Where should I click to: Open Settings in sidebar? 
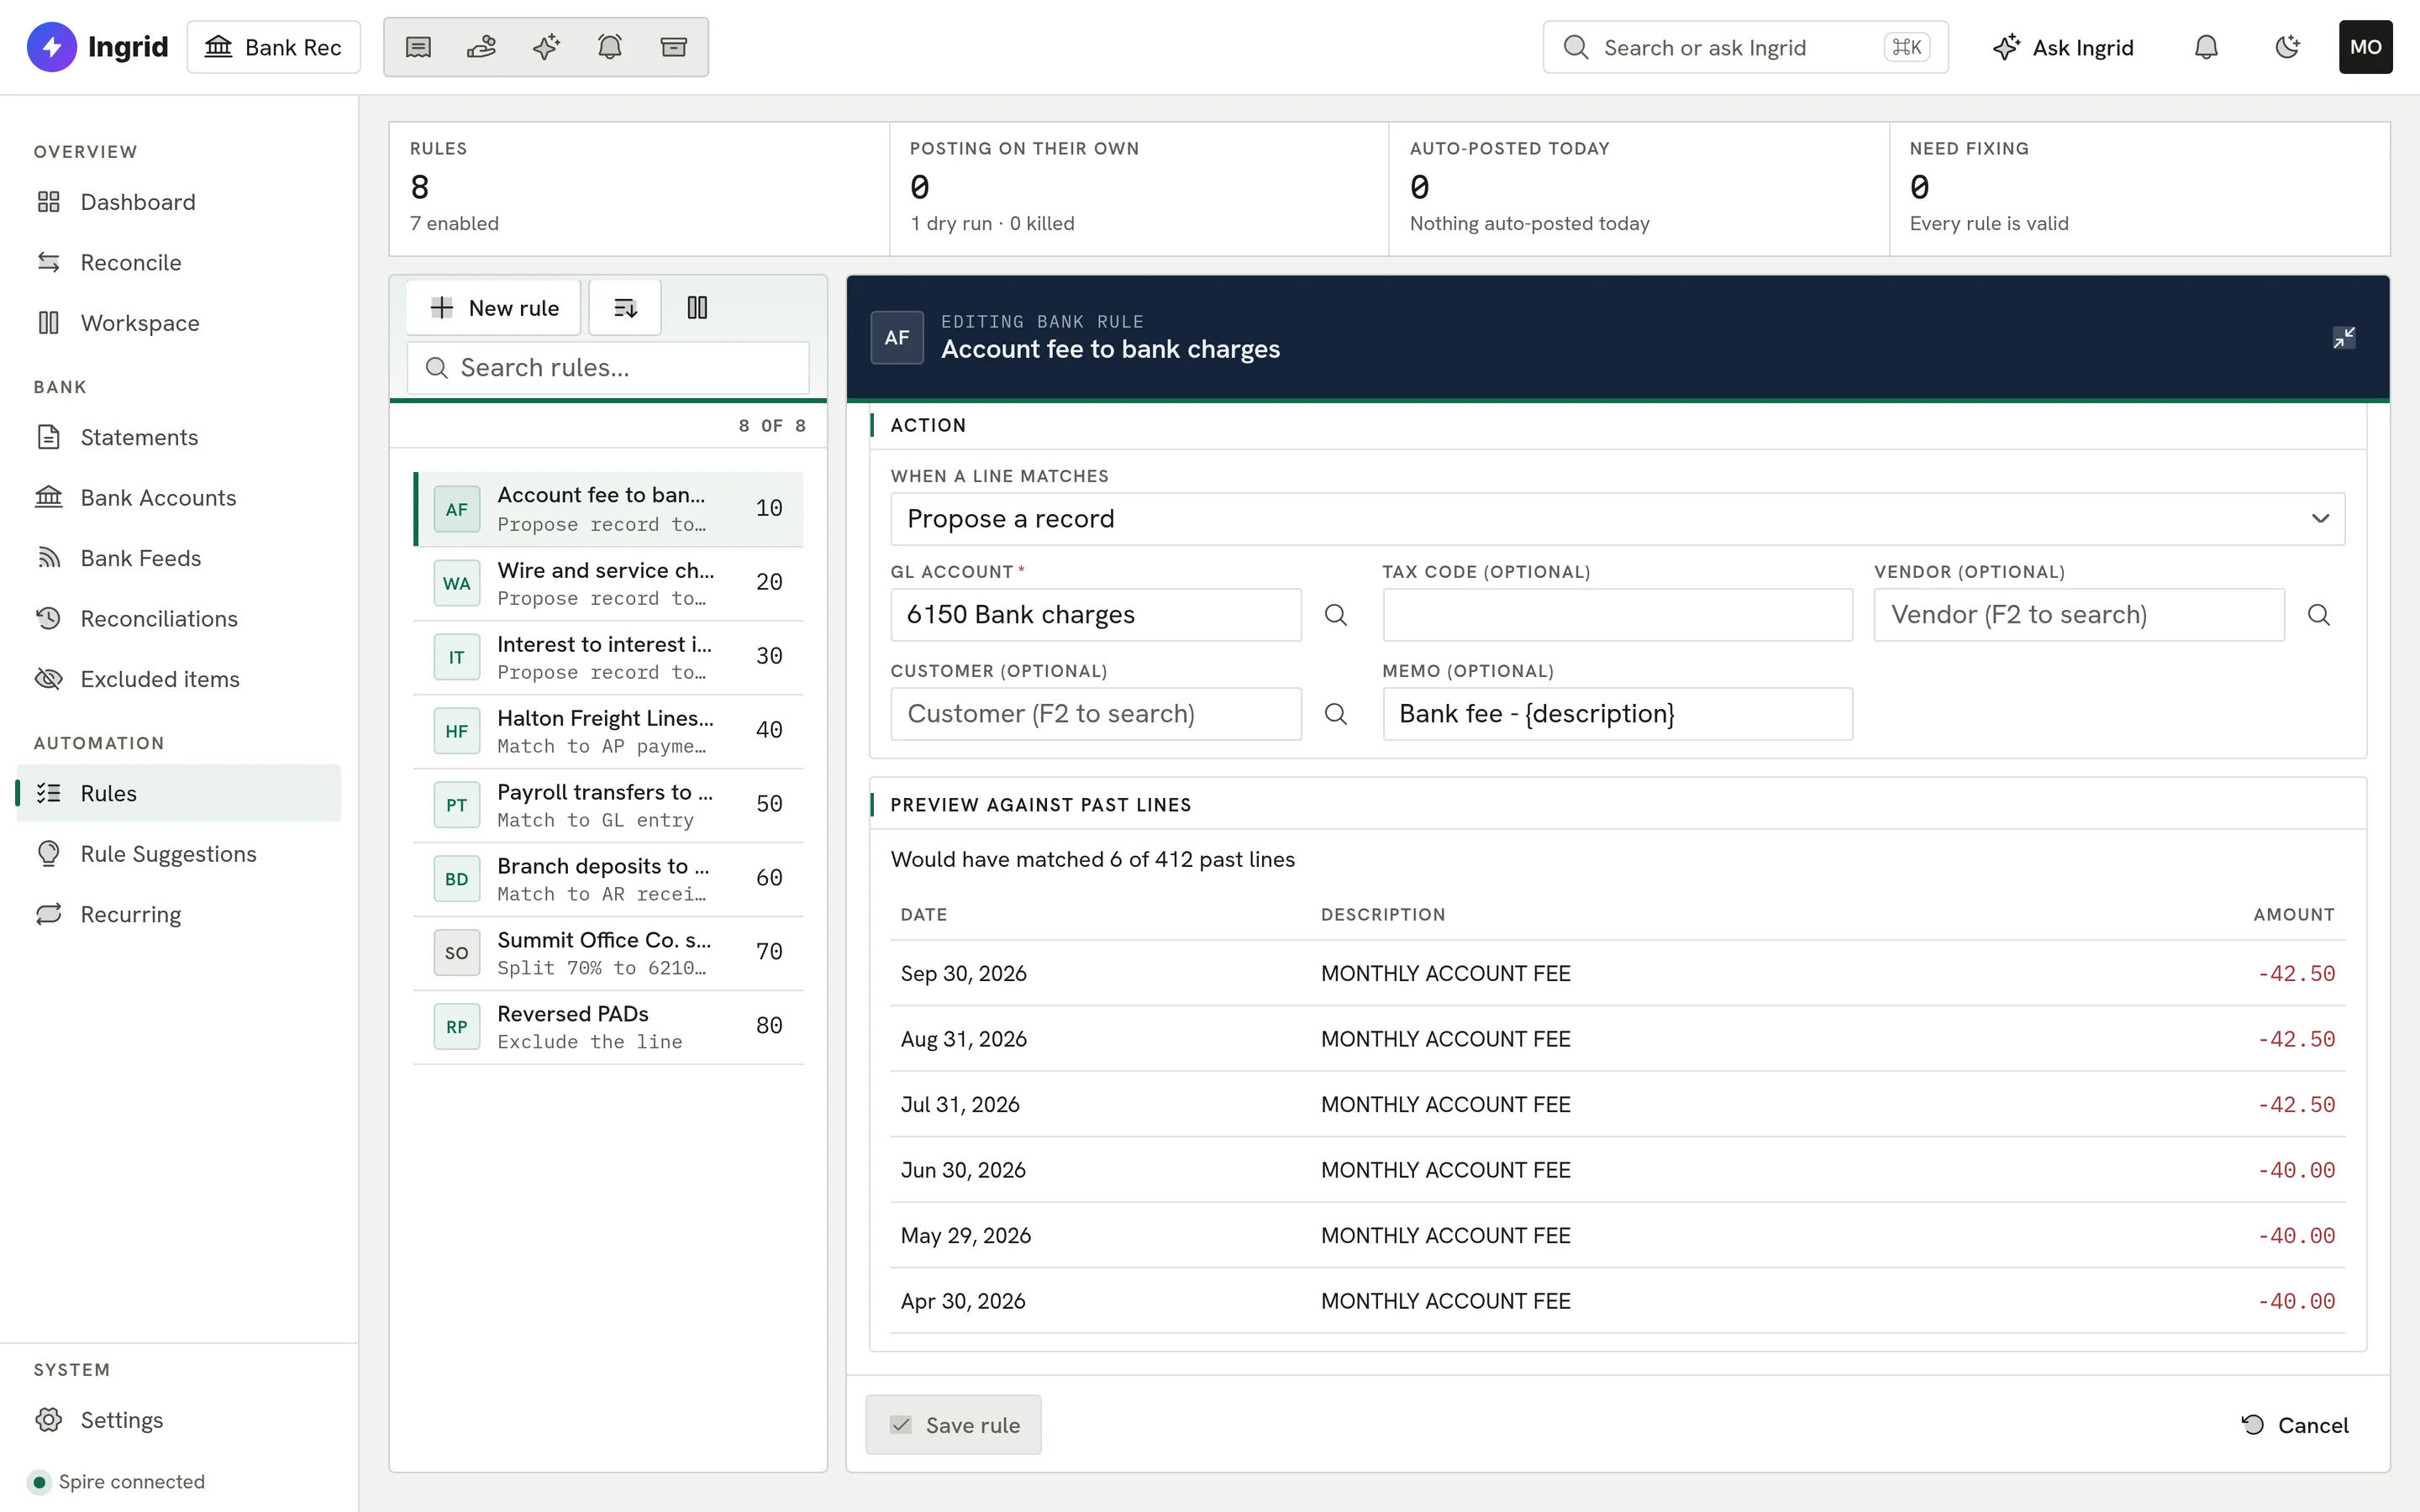[x=178, y=1420]
